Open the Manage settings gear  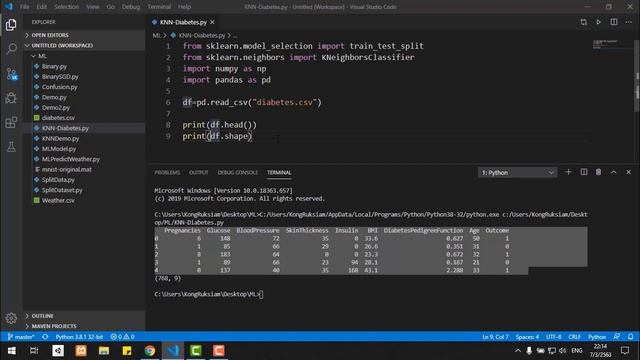[x=11, y=318]
